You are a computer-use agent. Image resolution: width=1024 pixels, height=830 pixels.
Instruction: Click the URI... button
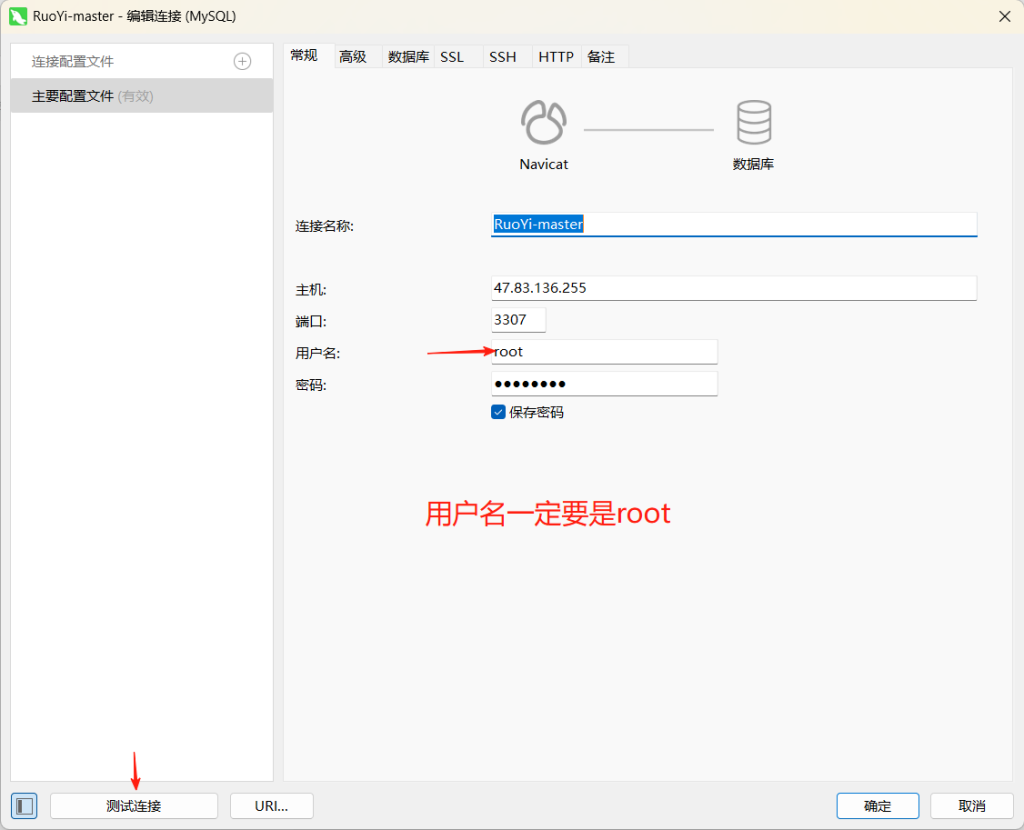click(272, 806)
